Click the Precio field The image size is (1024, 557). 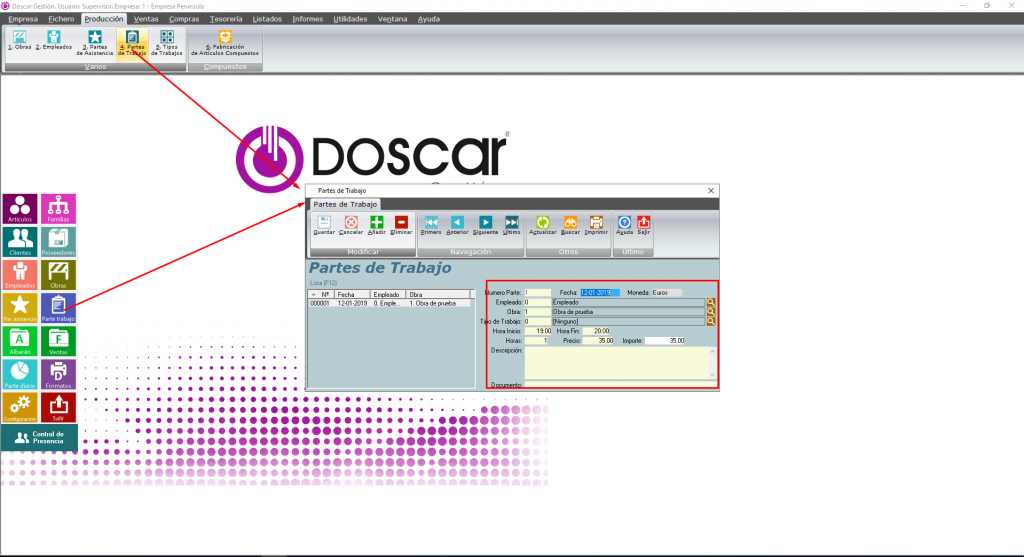[x=598, y=341]
